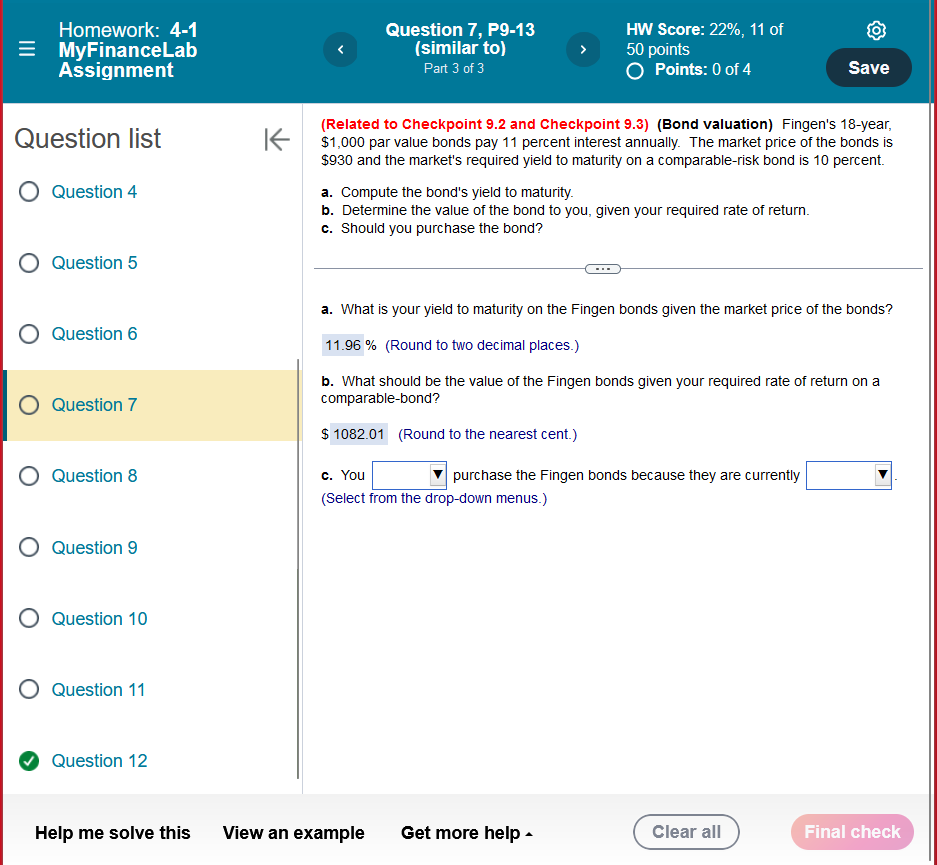Viewport: 937px width, 865px height.
Task: Click the green checkmark beside Question 12
Action: coord(29,761)
